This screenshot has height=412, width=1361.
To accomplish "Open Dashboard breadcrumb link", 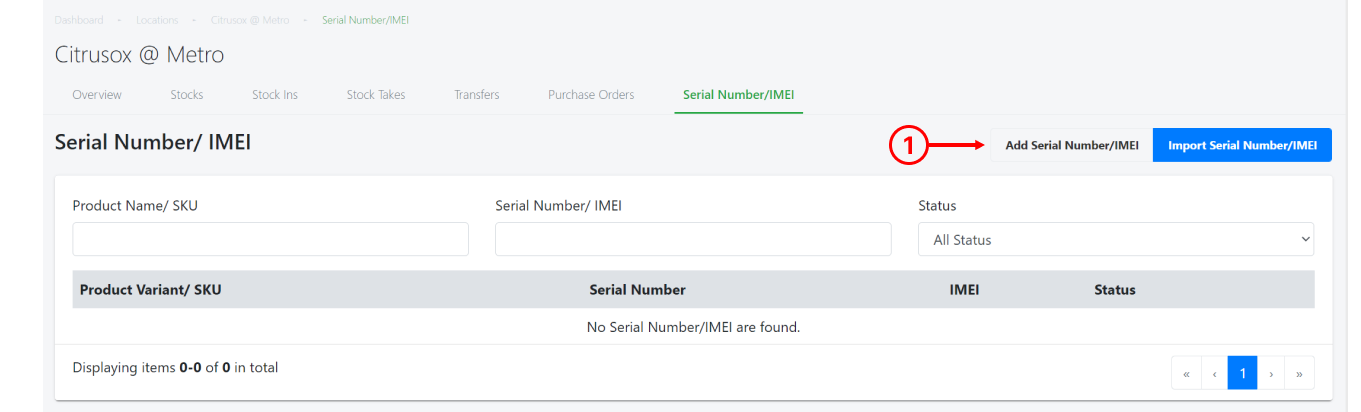I will pos(79,20).
